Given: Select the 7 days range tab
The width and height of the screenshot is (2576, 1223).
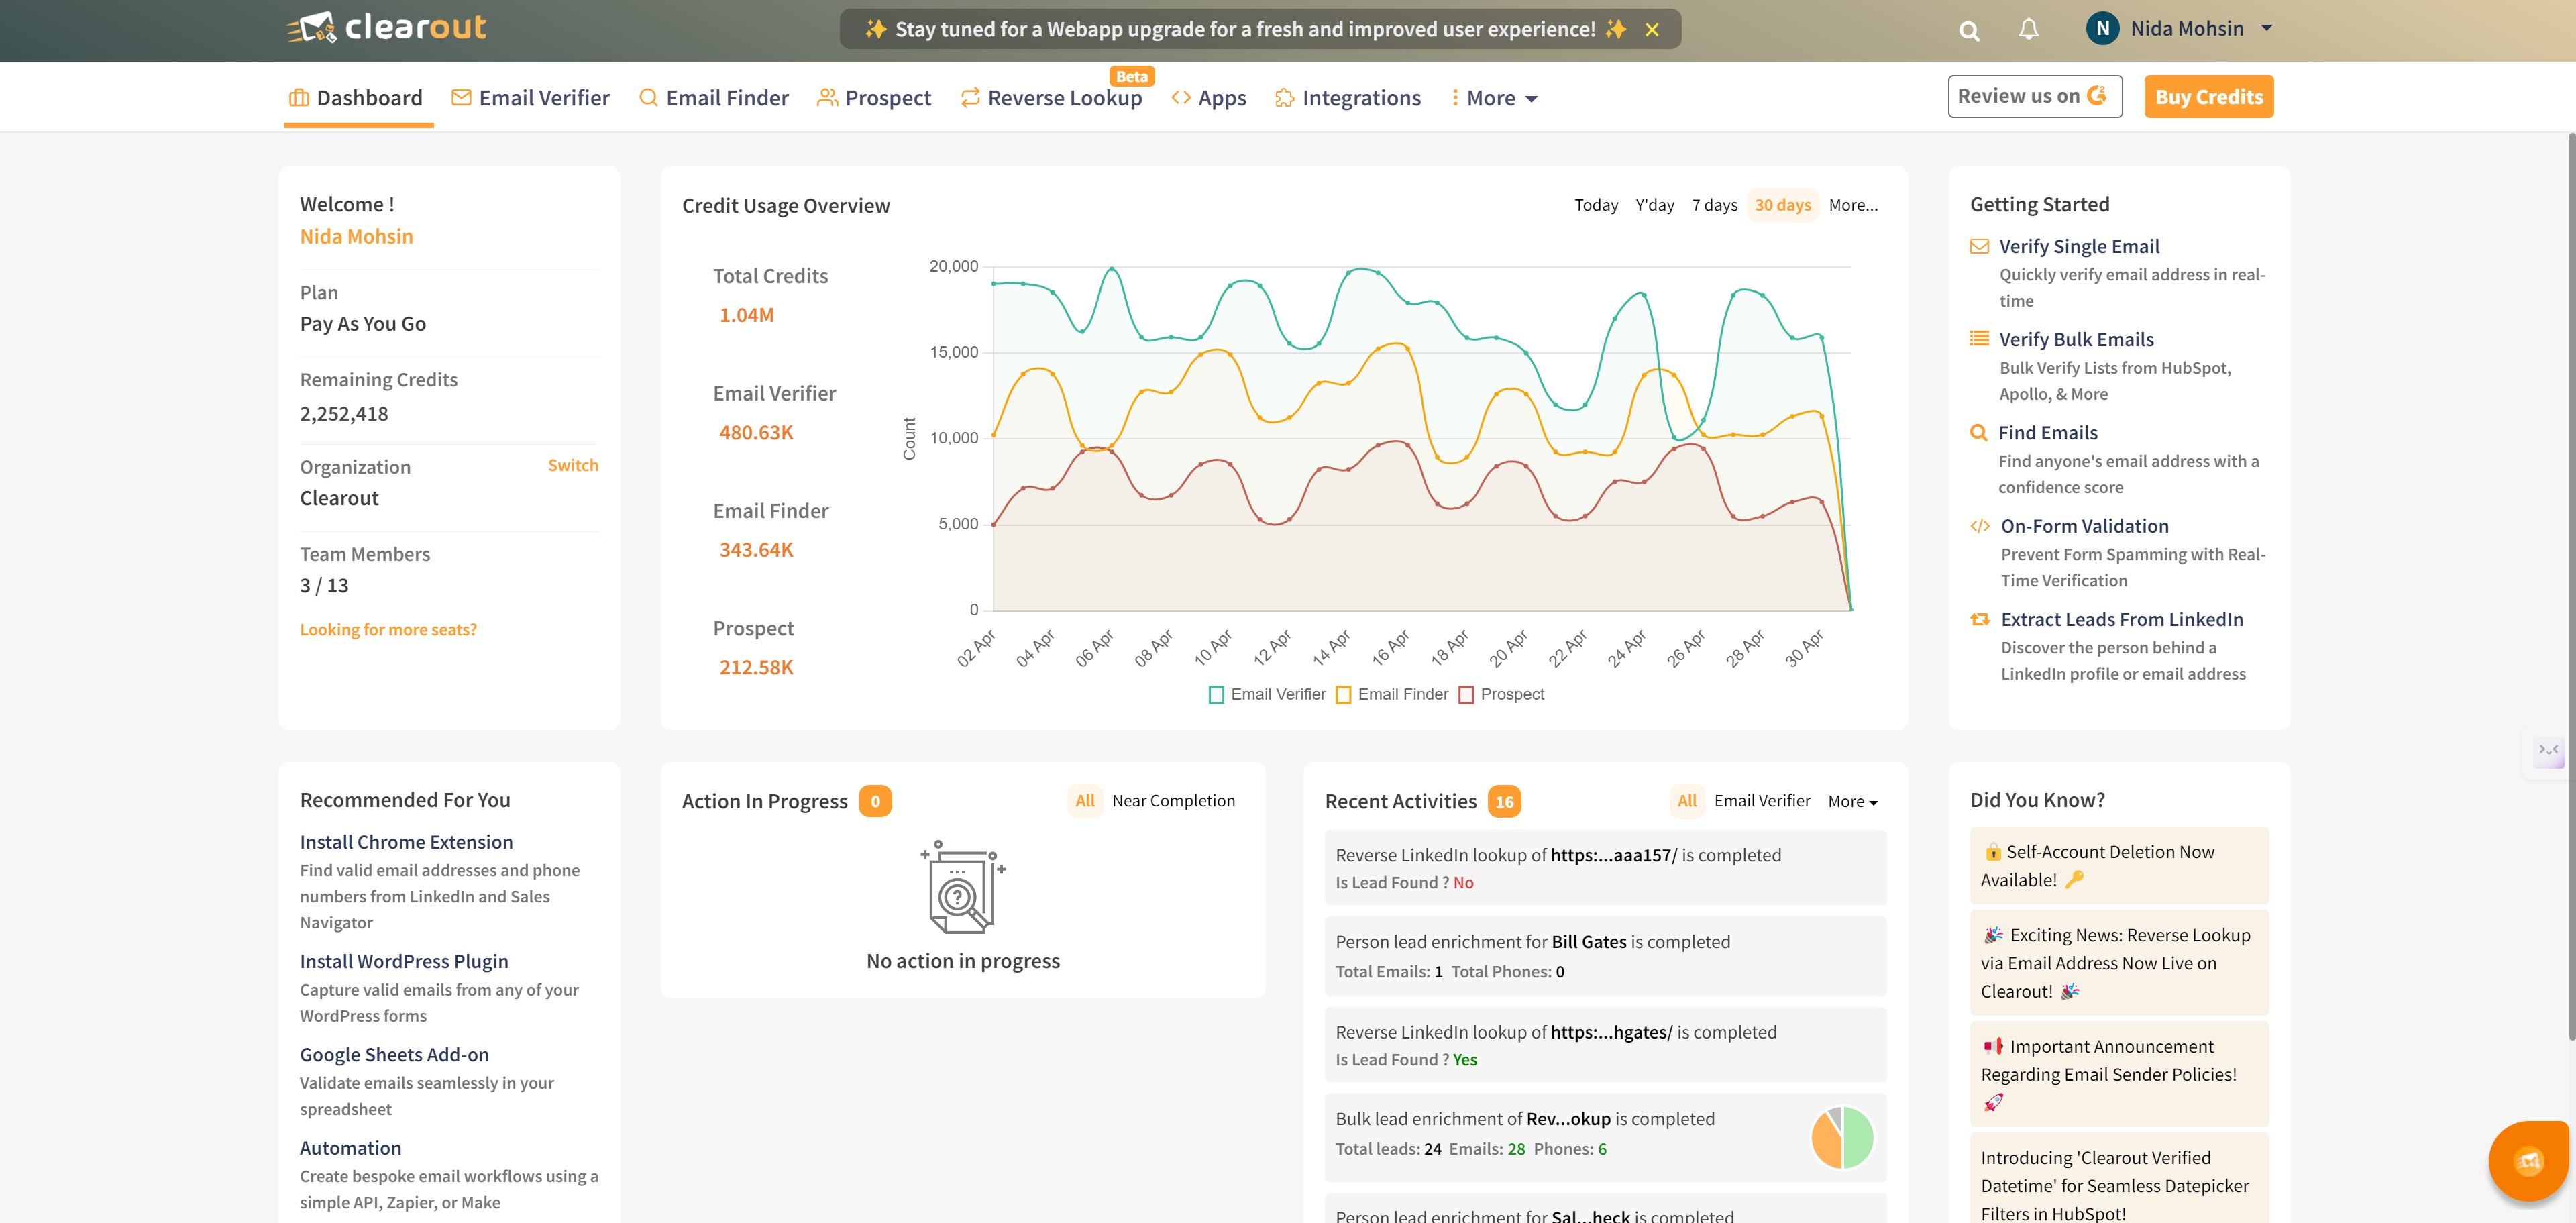Looking at the screenshot, I should pyautogui.click(x=1714, y=205).
